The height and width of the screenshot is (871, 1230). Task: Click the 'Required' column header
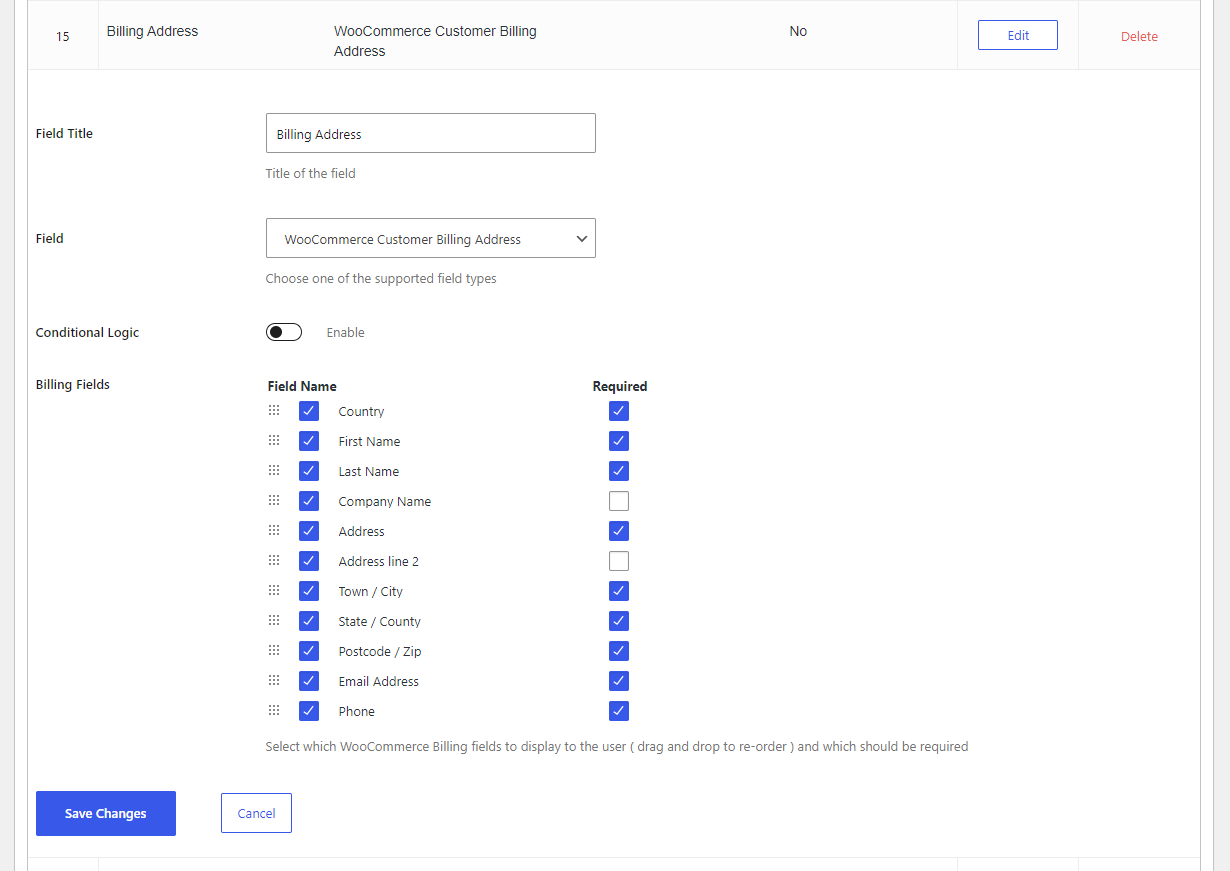click(x=620, y=386)
